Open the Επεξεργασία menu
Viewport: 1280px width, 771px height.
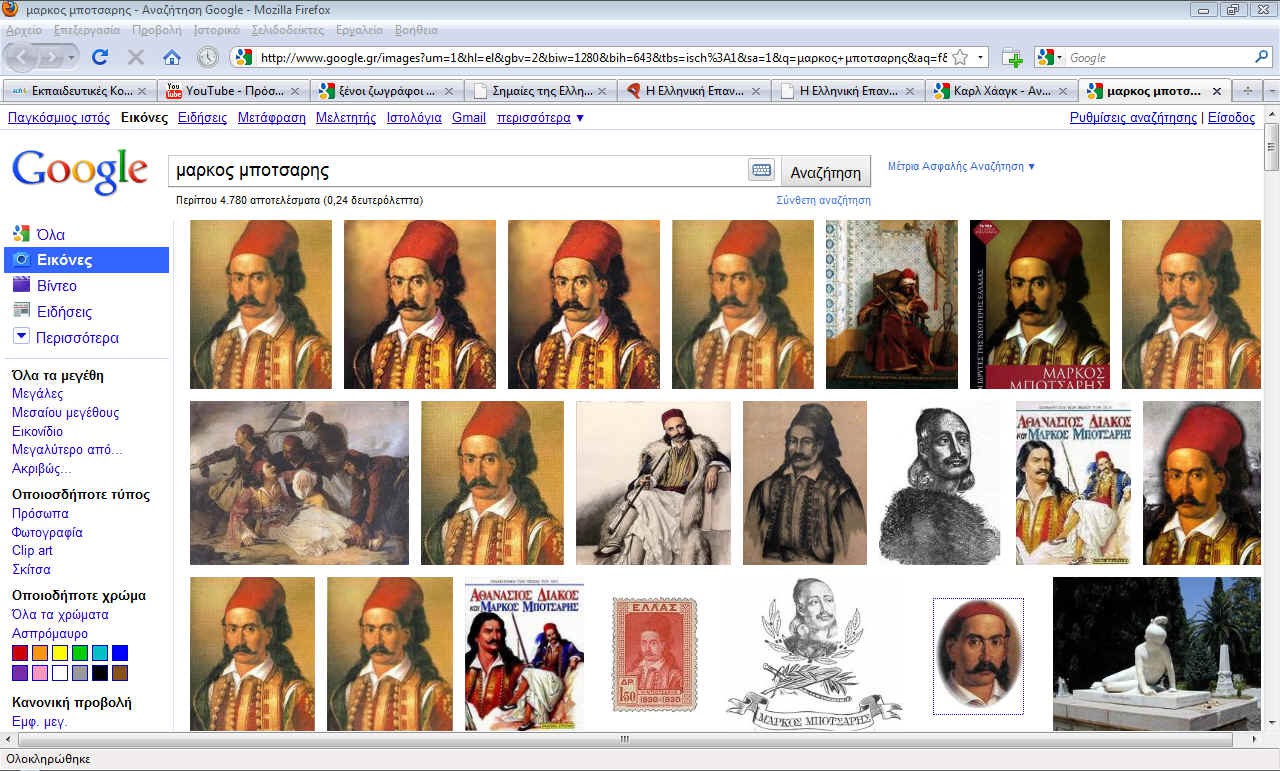(x=87, y=30)
